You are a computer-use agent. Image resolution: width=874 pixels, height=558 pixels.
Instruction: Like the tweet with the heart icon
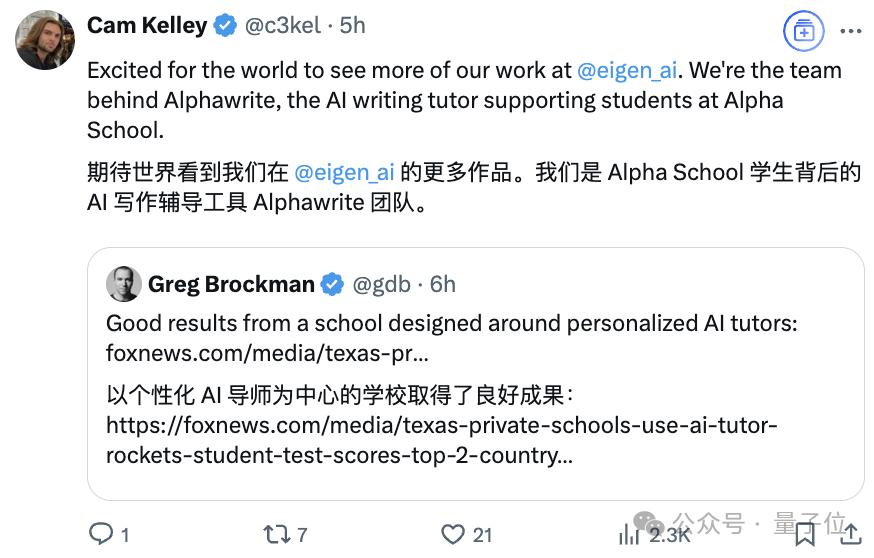coord(453,534)
